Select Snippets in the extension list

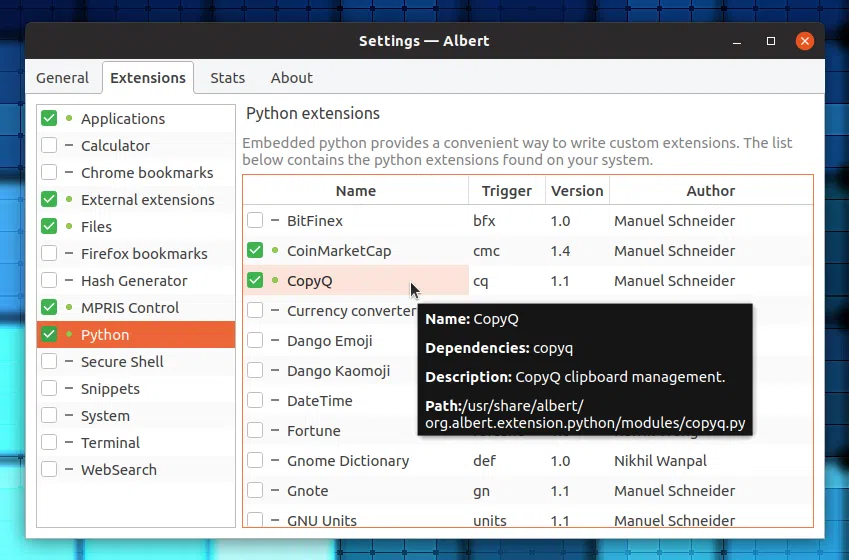110,389
